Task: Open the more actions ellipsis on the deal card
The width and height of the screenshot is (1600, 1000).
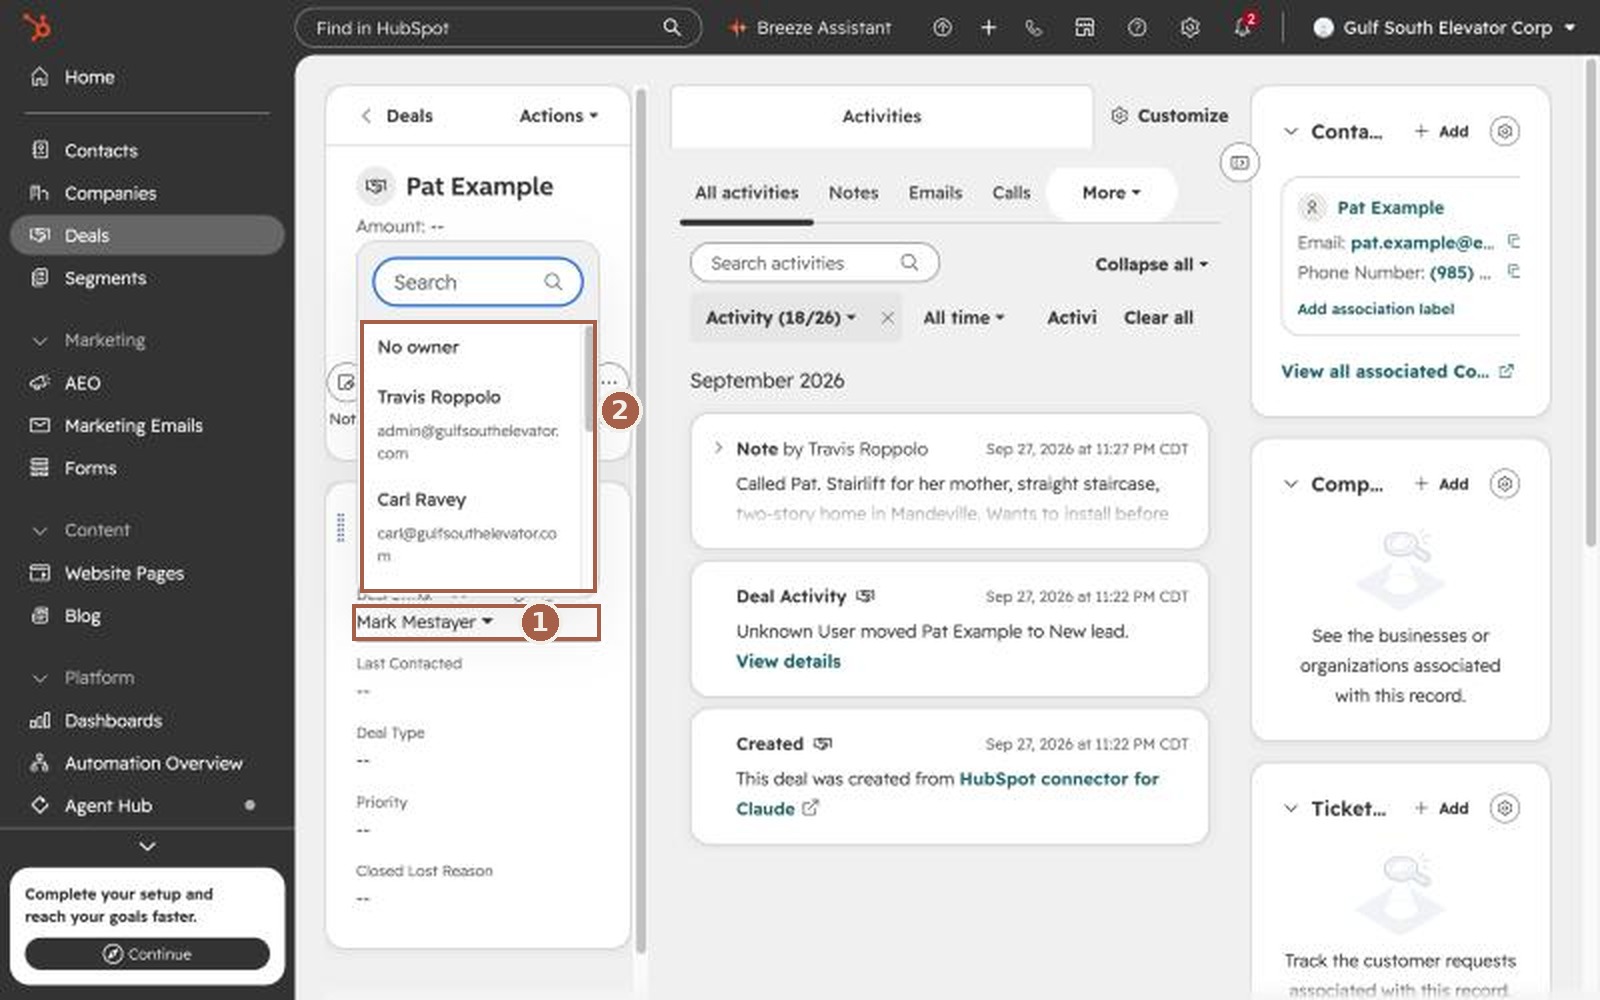Action: tap(610, 381)
